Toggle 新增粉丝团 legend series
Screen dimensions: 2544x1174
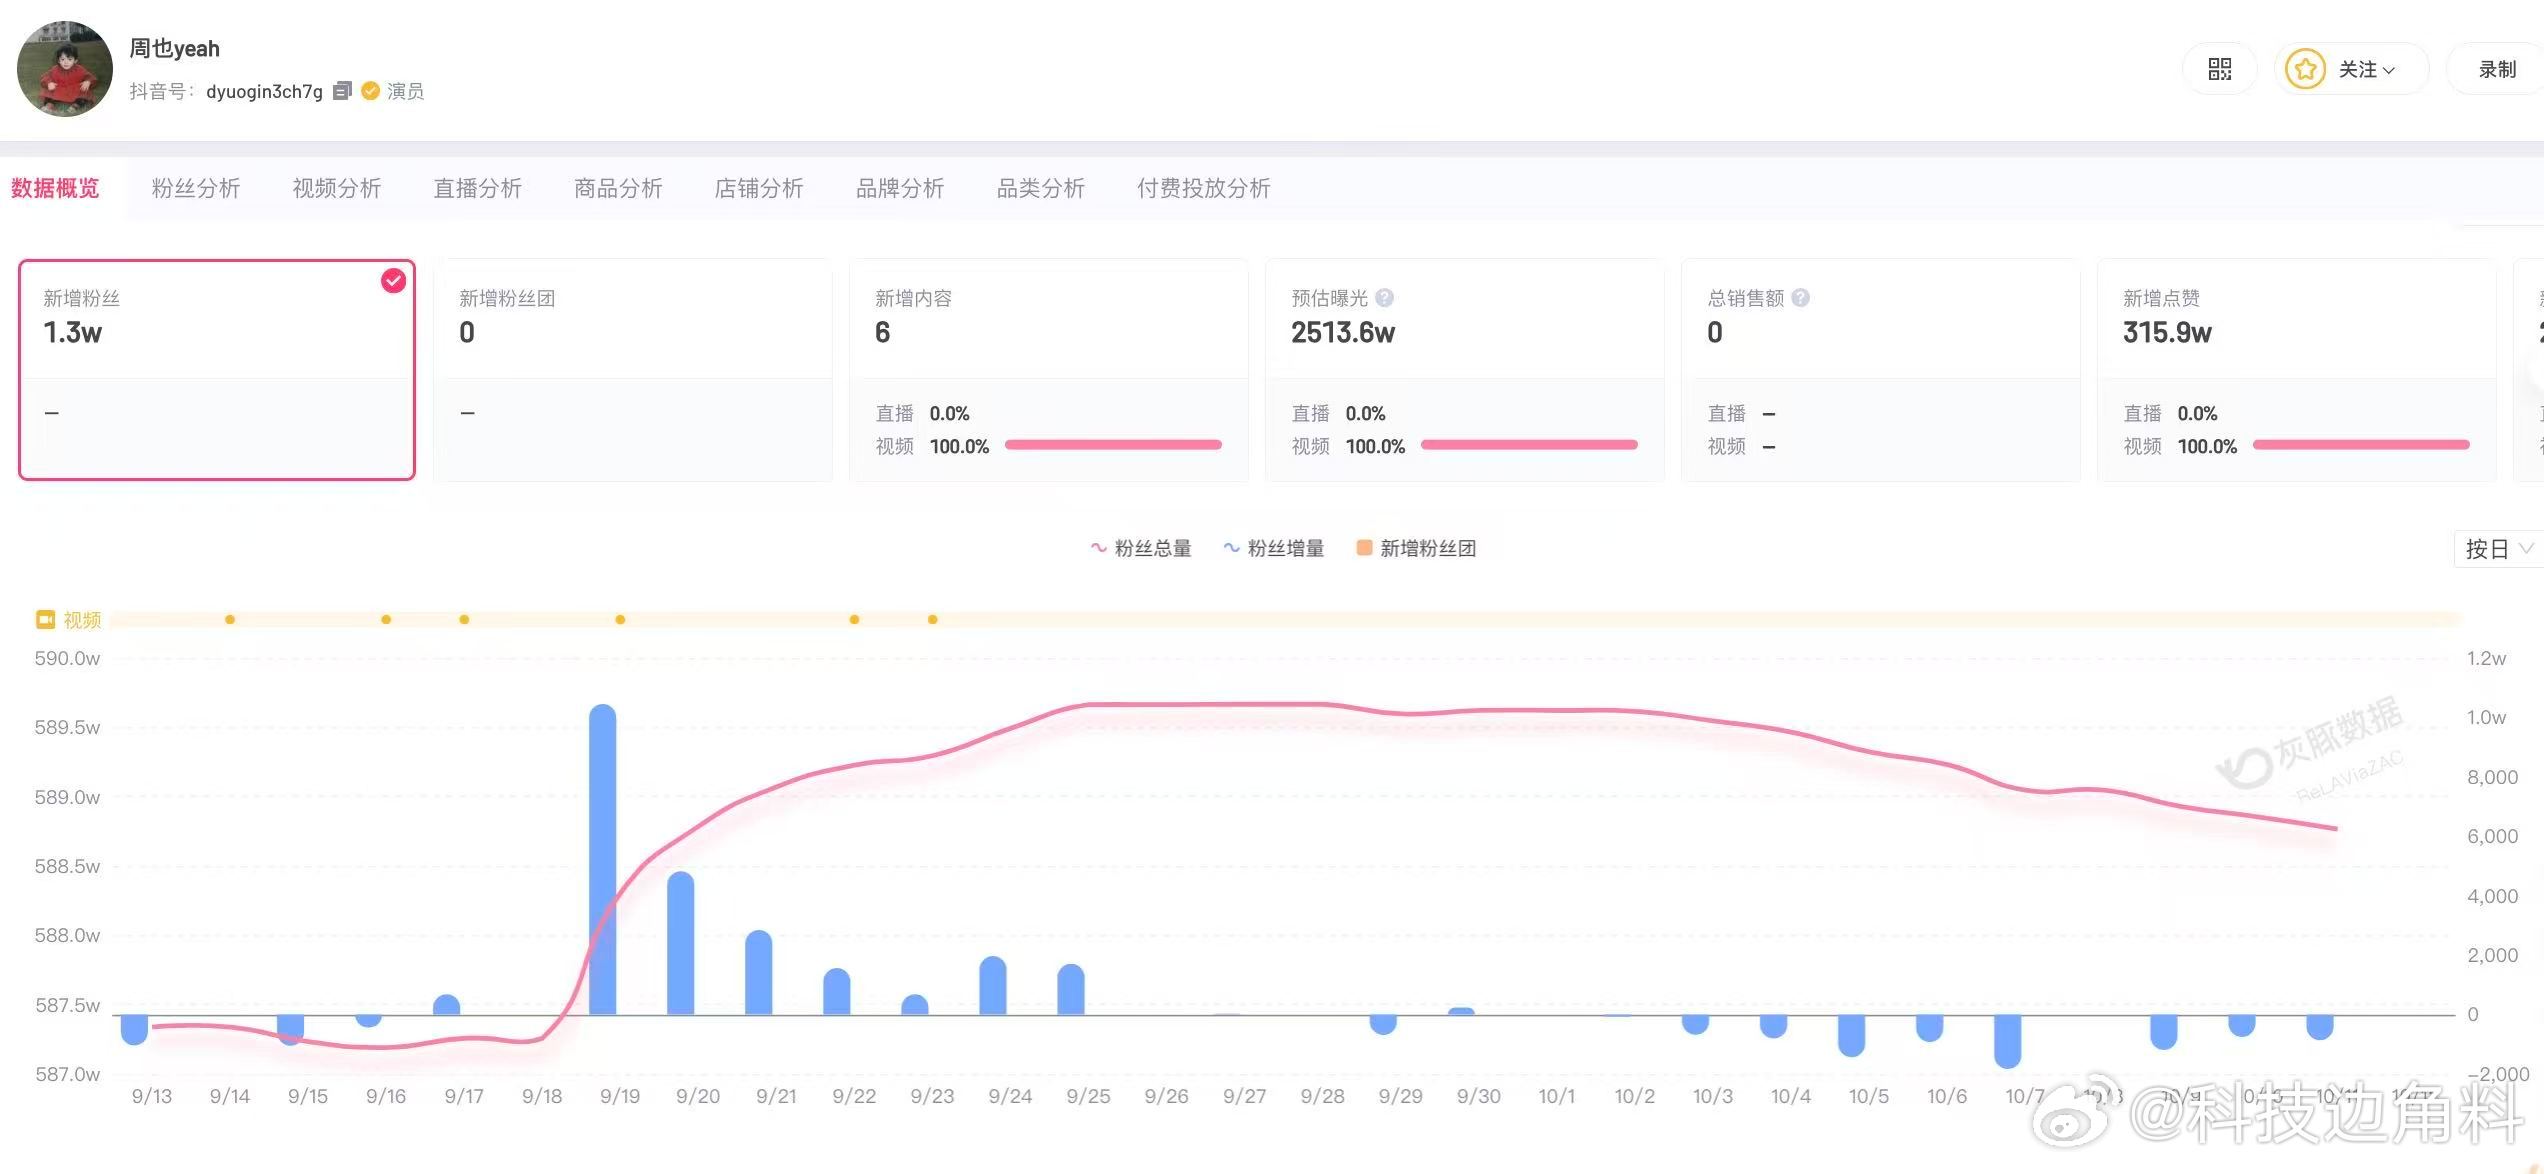point(1416,548)
